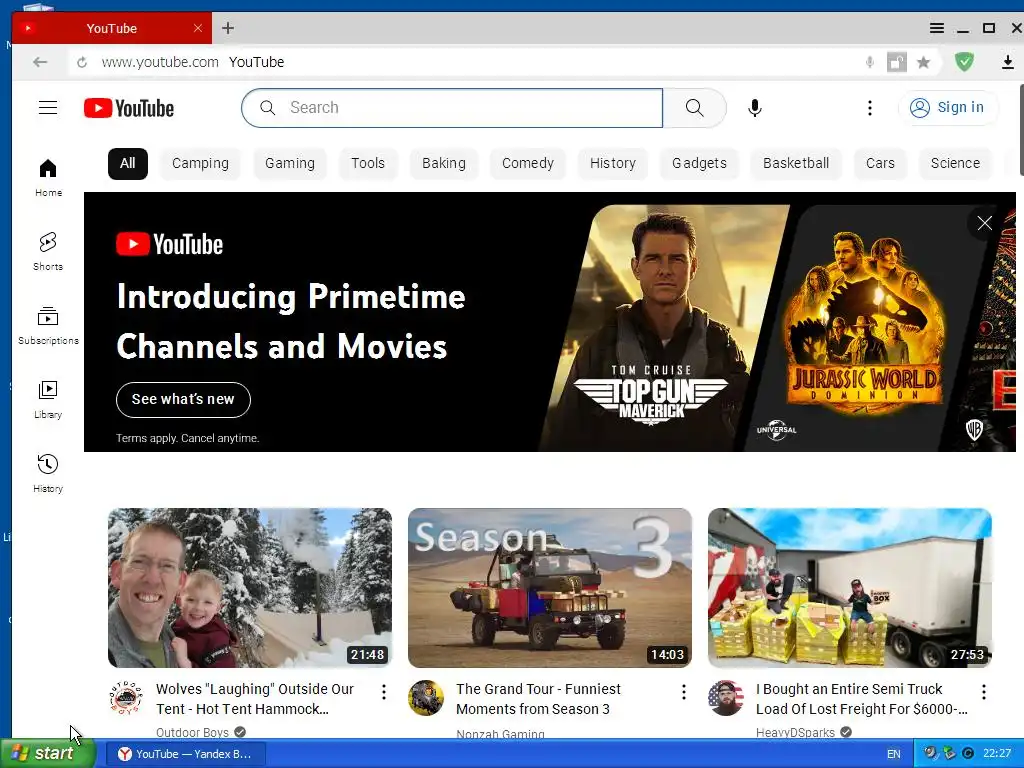Select the History filter chip
Screen dimensions: 1024x768
pyautogui.click(x=613, y=163)
